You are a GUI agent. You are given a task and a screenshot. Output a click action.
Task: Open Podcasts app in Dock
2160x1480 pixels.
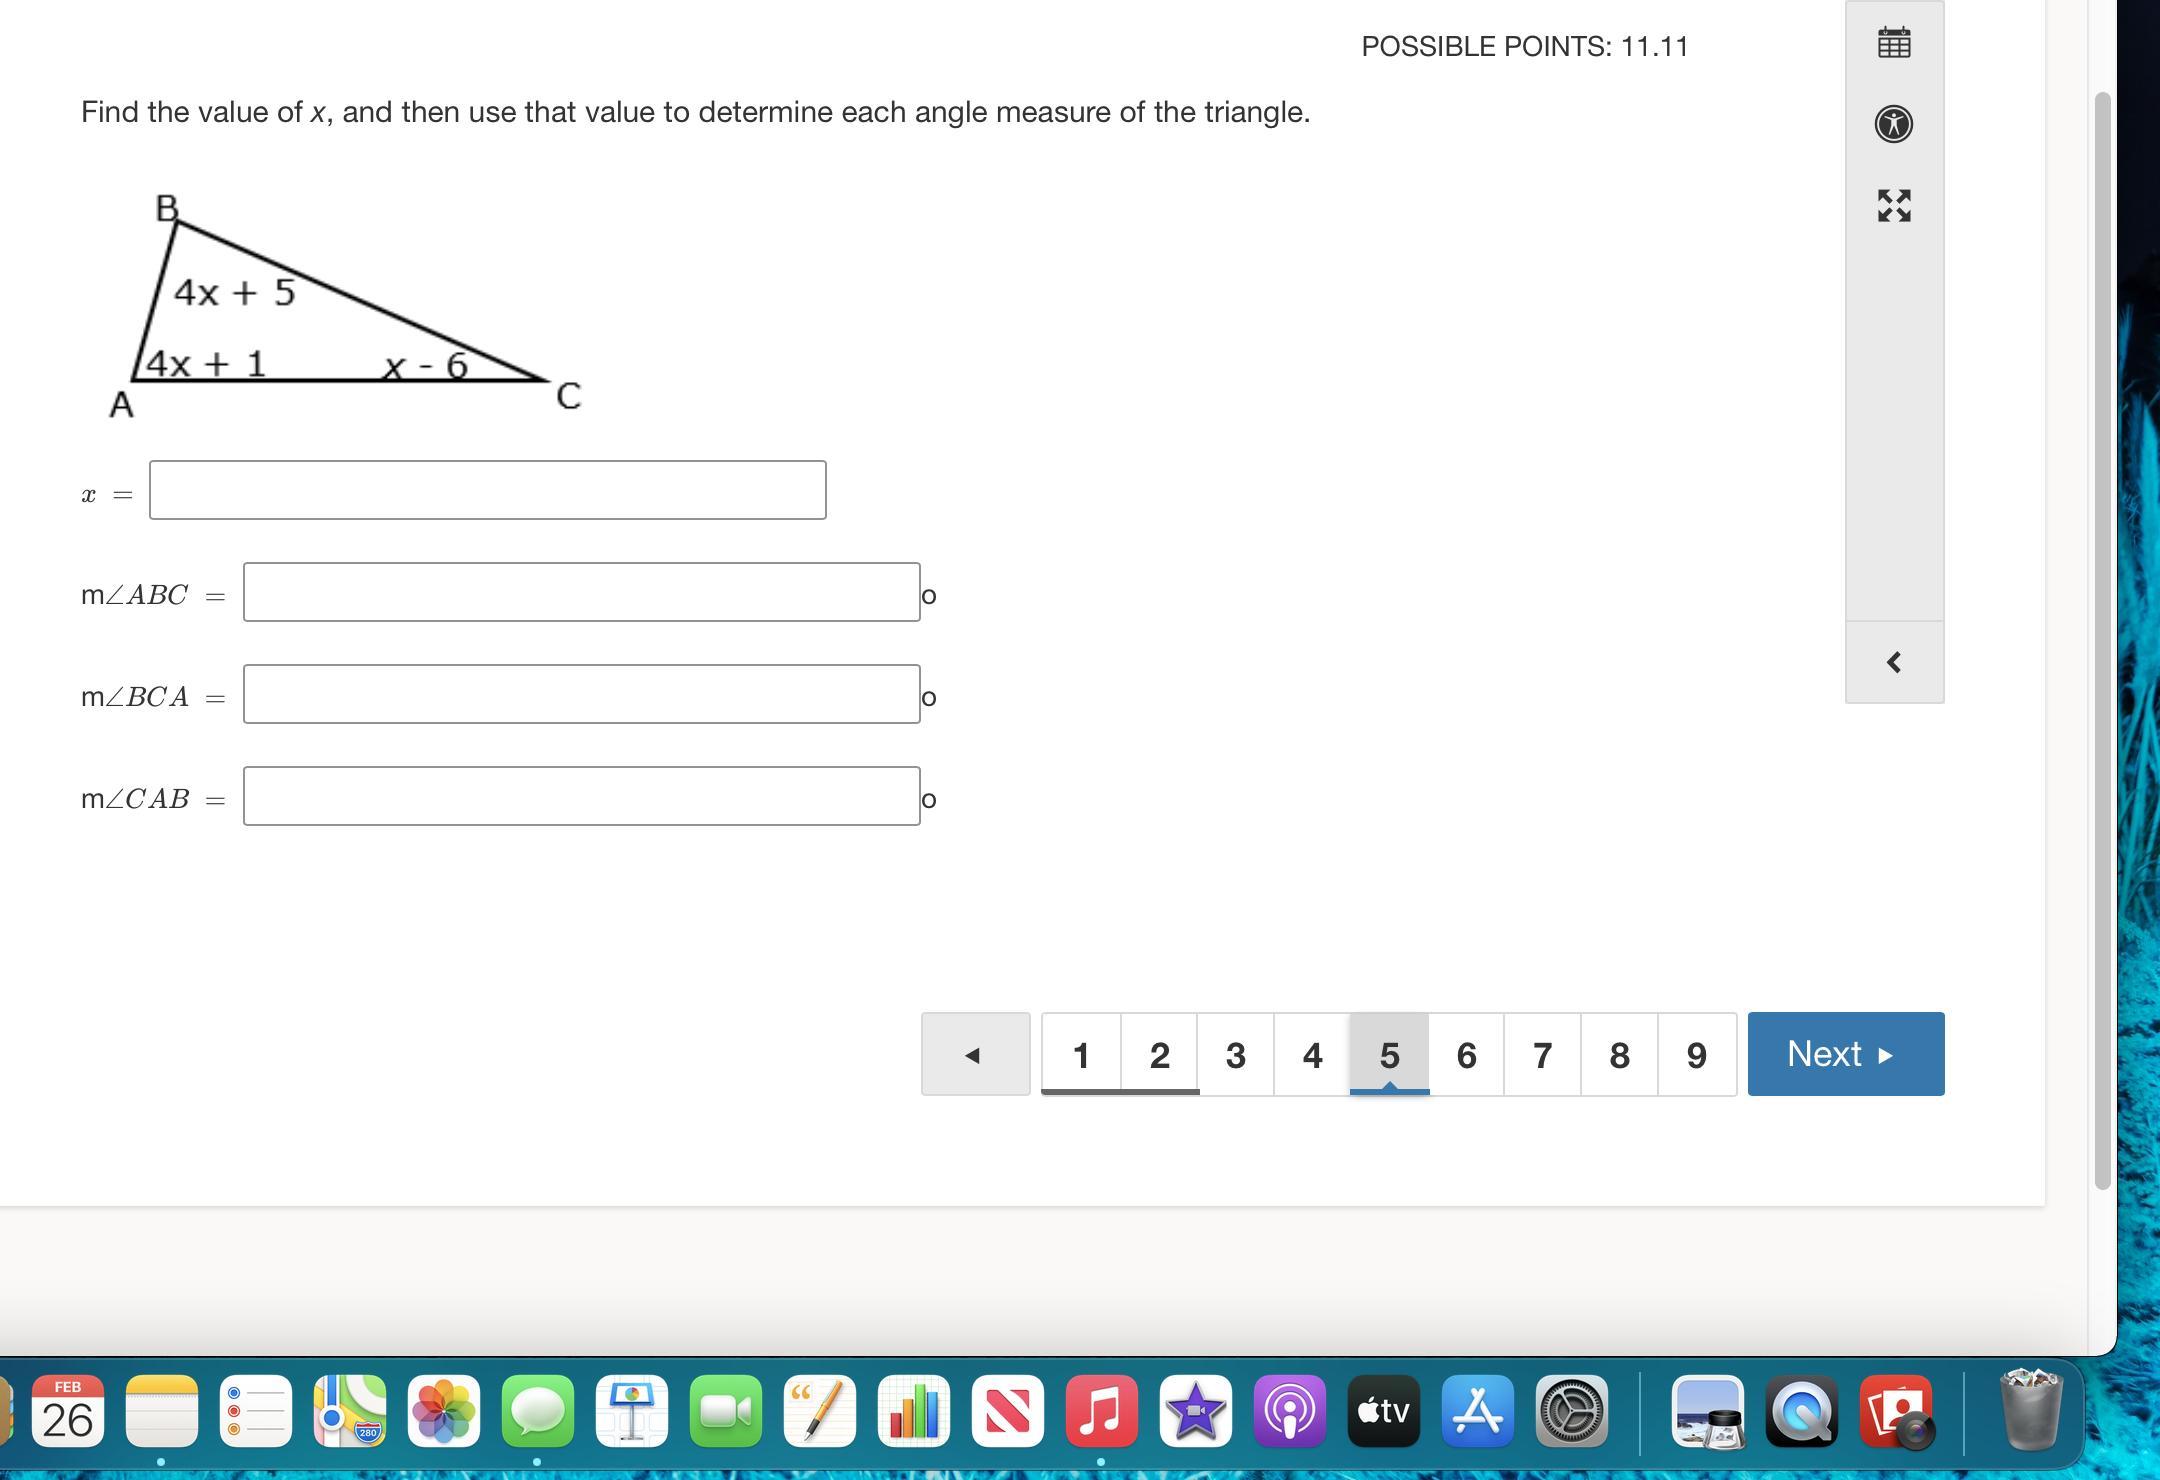tap(1289, 1411)
